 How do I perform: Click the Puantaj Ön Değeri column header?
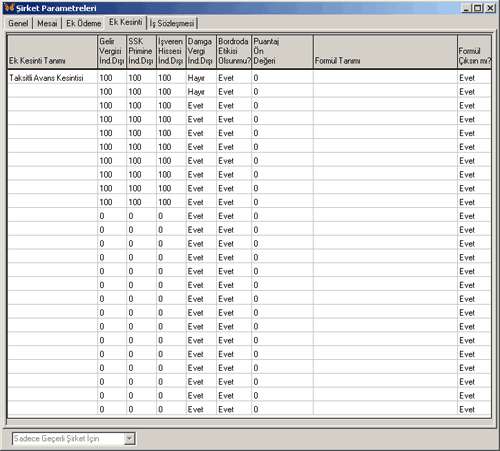tap(282, 52)
